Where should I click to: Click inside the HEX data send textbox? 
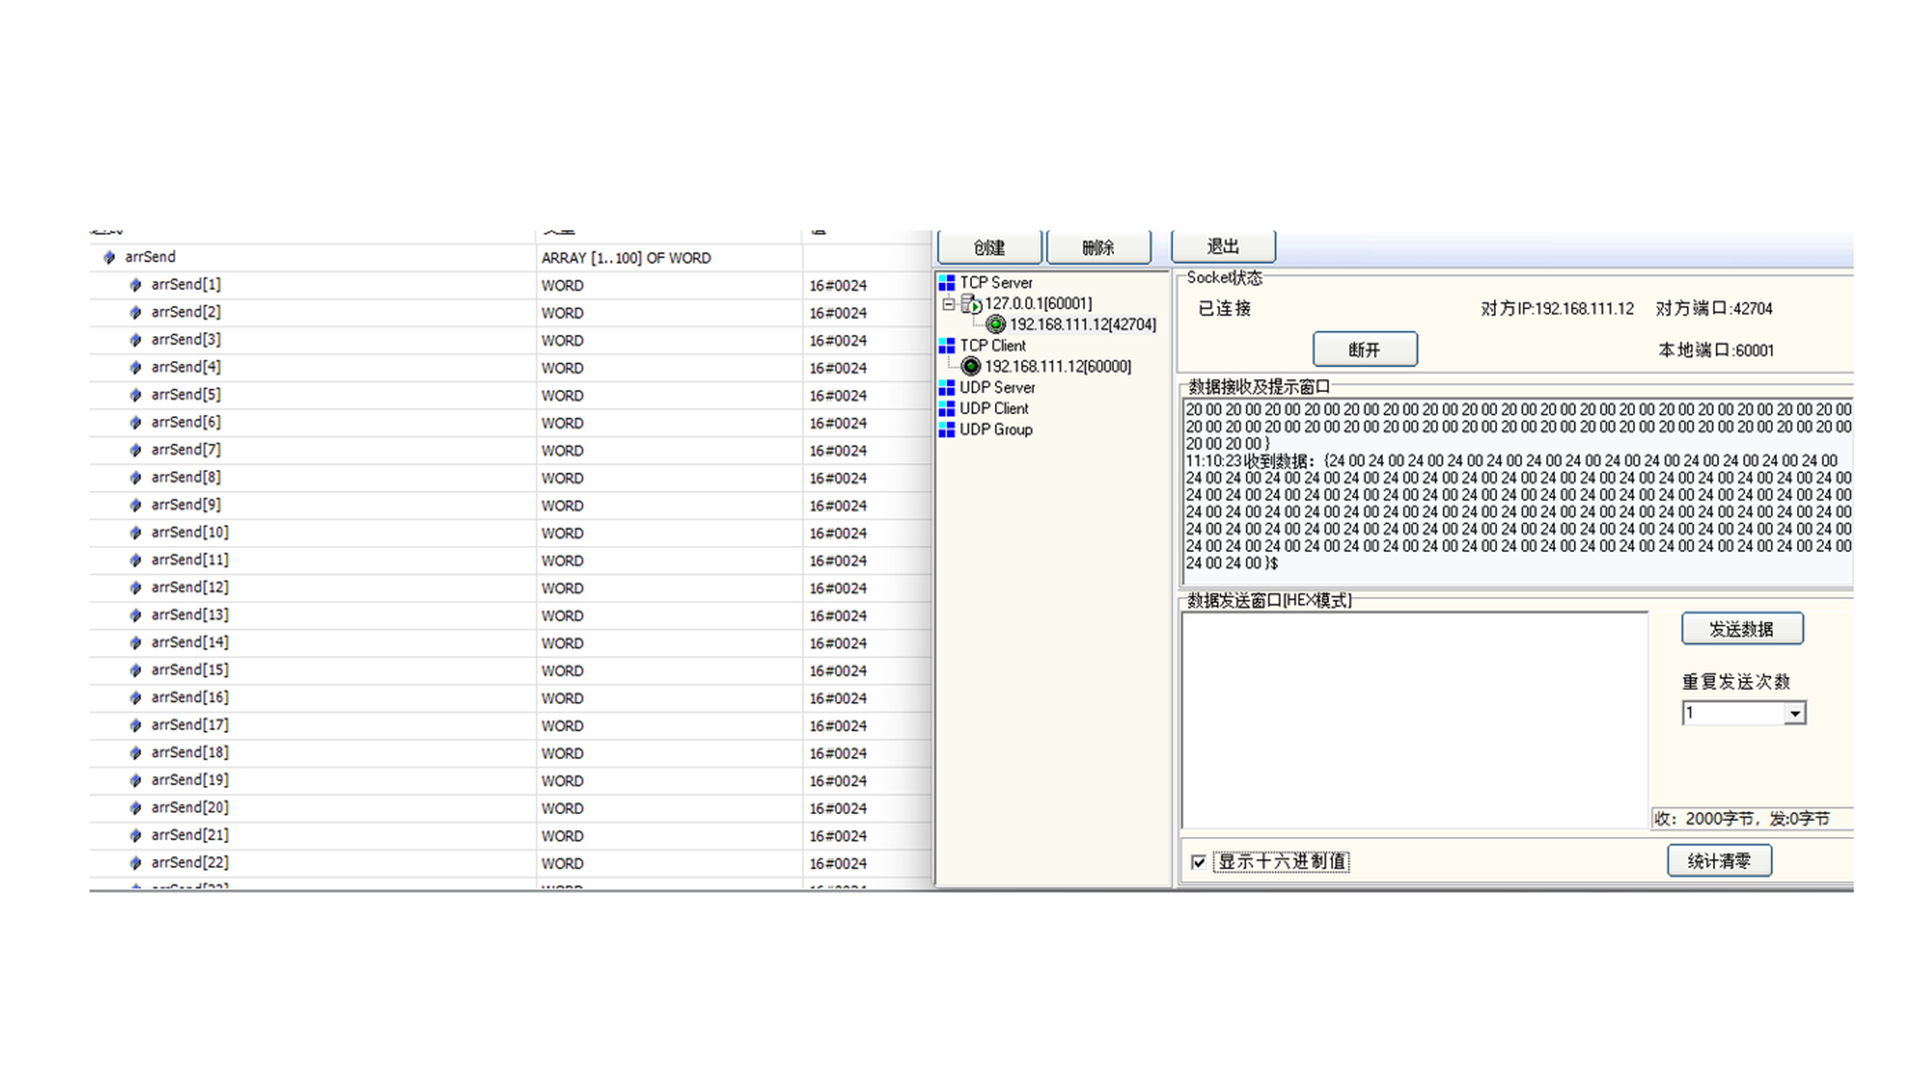click(1414, 720)
